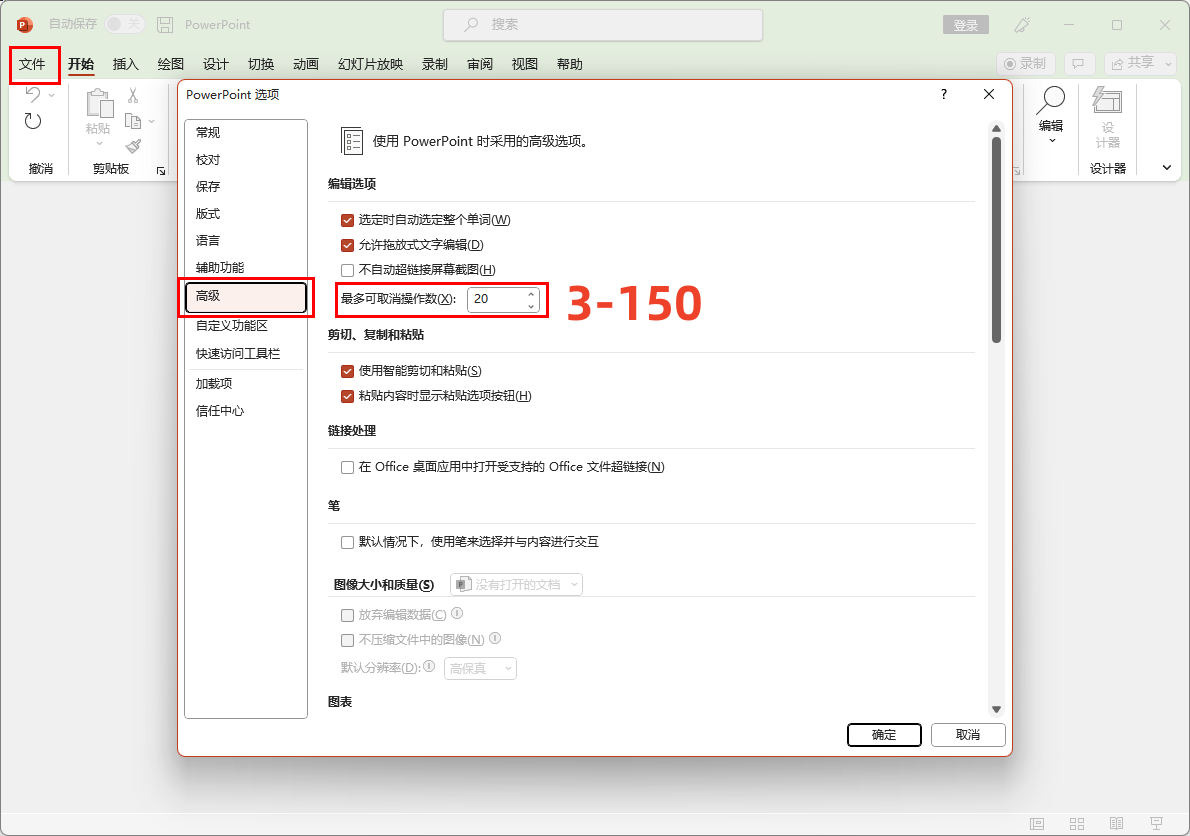
Task: Click the Paste clipboard icon
Action: (99, 104)
